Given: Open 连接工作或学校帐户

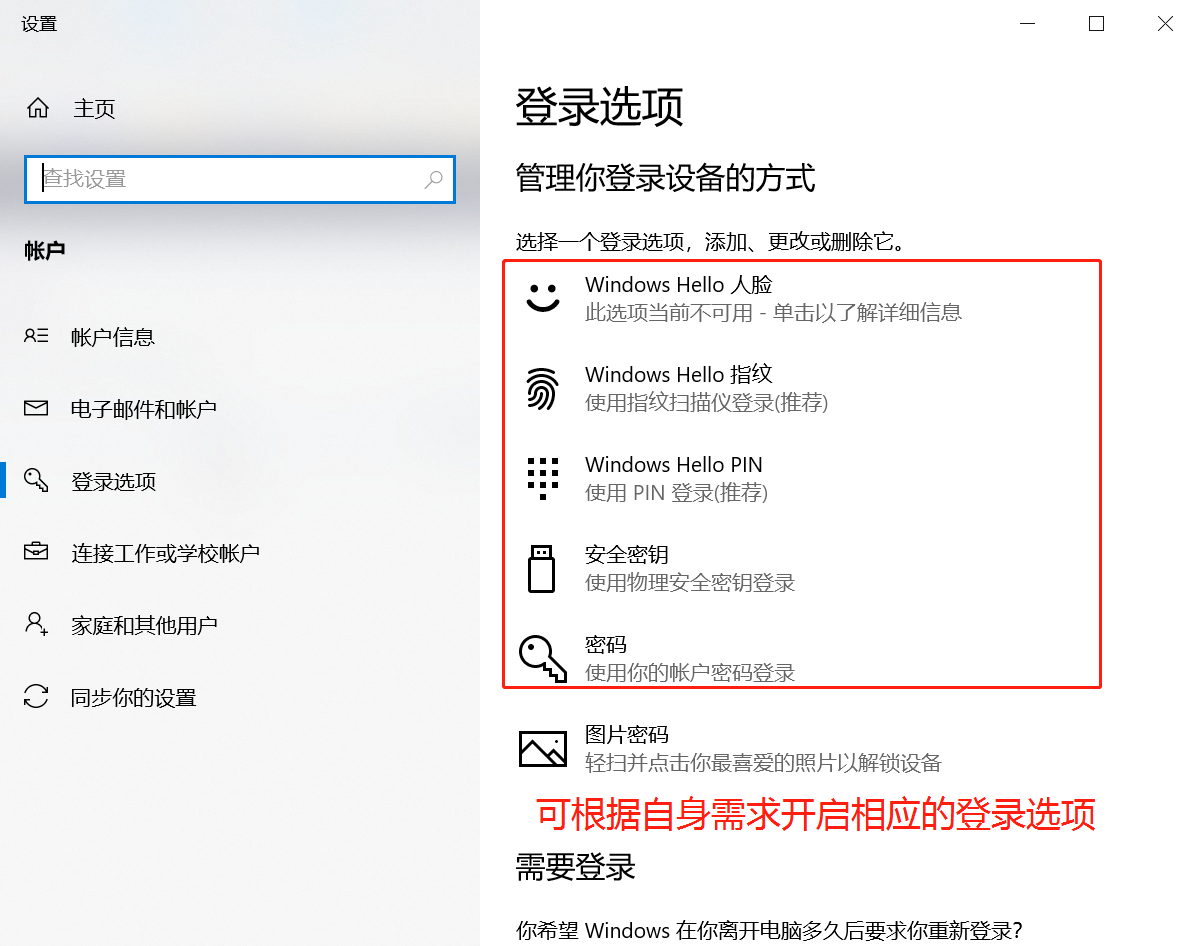Looking at the screenshot, I should pyautogui.click(x=166, y=554).
